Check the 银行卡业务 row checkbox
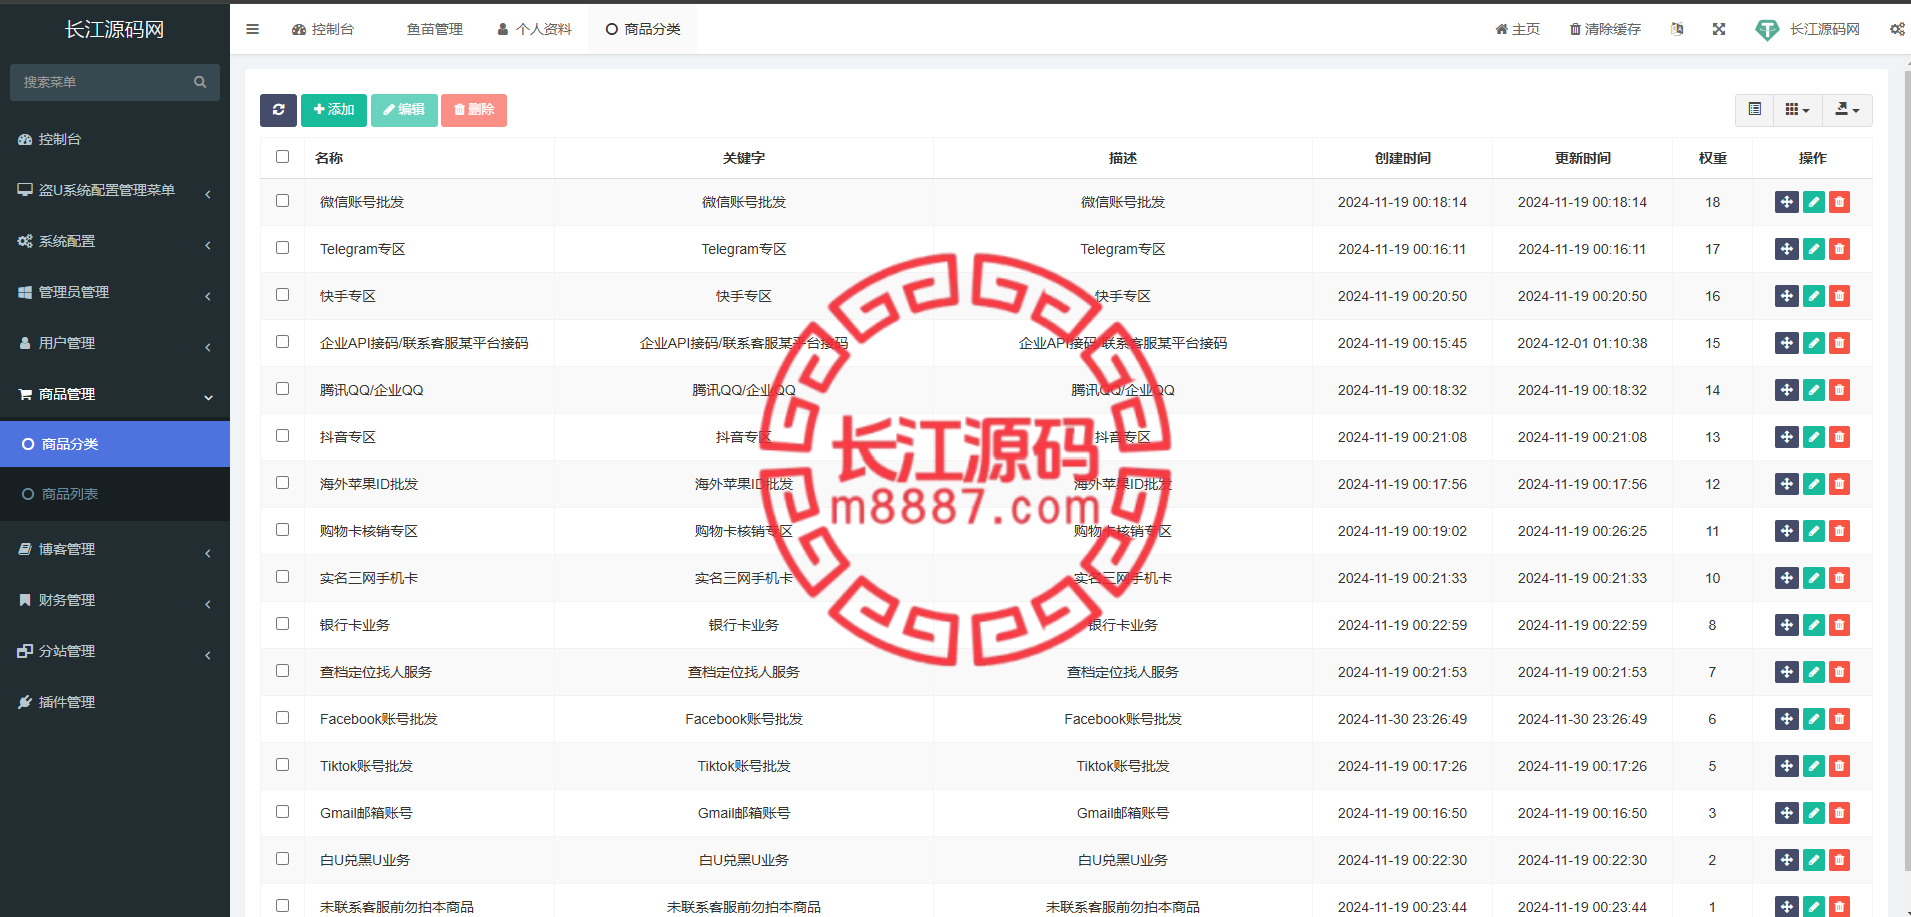 coord(282,623)
